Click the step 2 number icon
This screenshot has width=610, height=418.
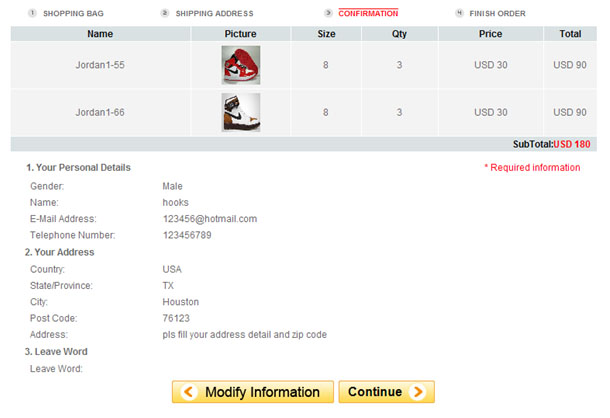(x=165, y=13)
